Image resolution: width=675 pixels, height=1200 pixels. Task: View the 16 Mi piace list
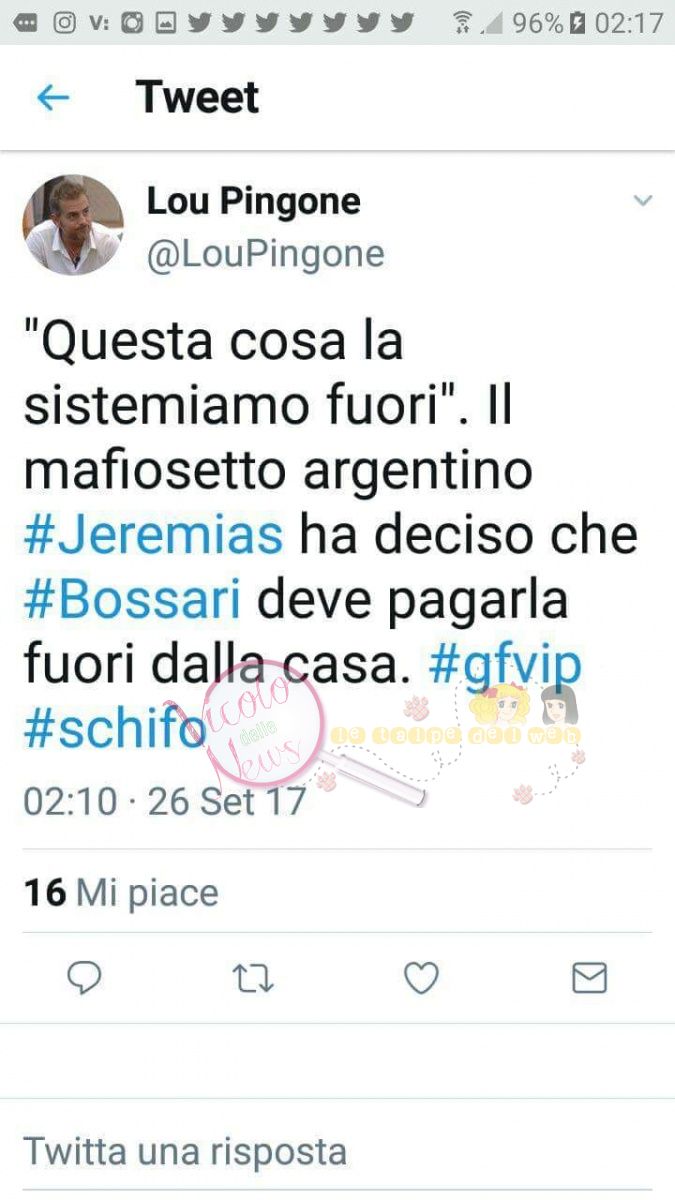click(x=121, y=891)
